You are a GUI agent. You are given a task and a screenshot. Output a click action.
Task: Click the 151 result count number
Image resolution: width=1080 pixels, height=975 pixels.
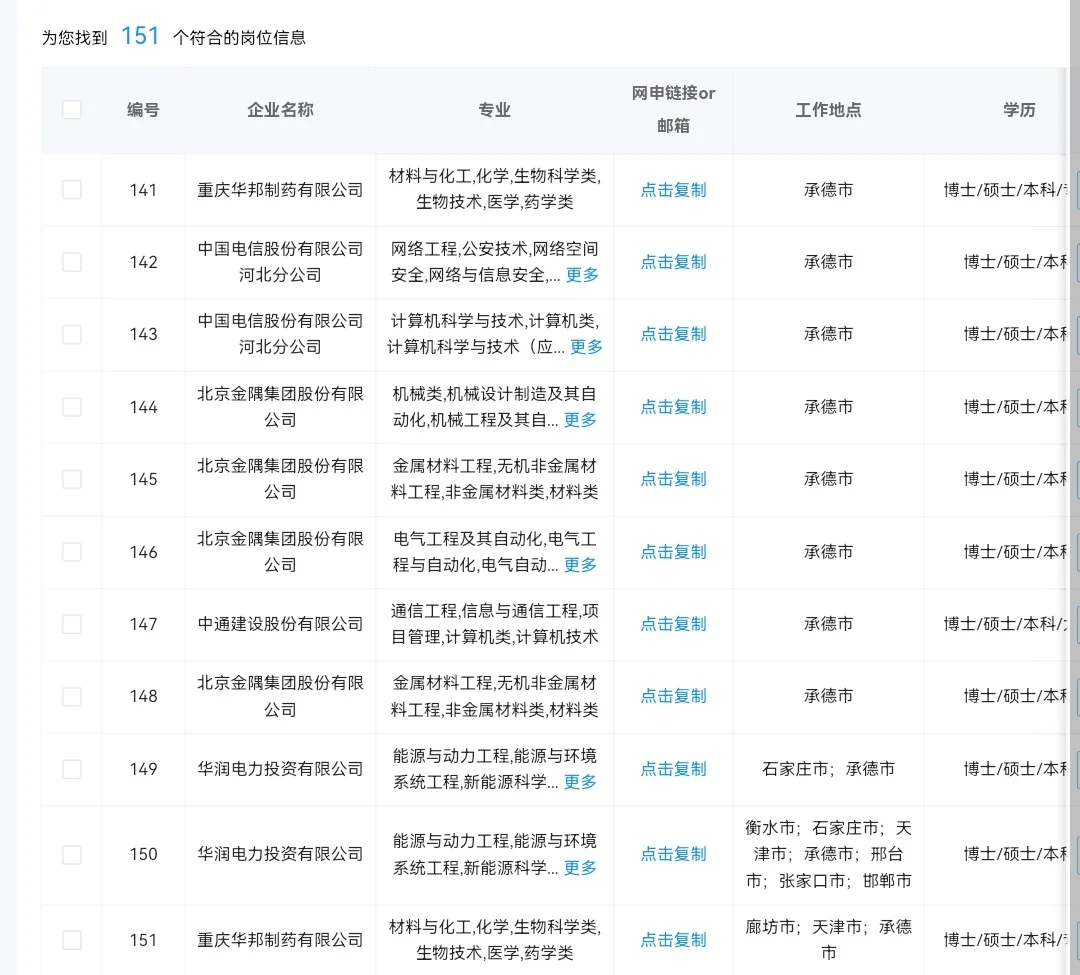click(140, 36)
